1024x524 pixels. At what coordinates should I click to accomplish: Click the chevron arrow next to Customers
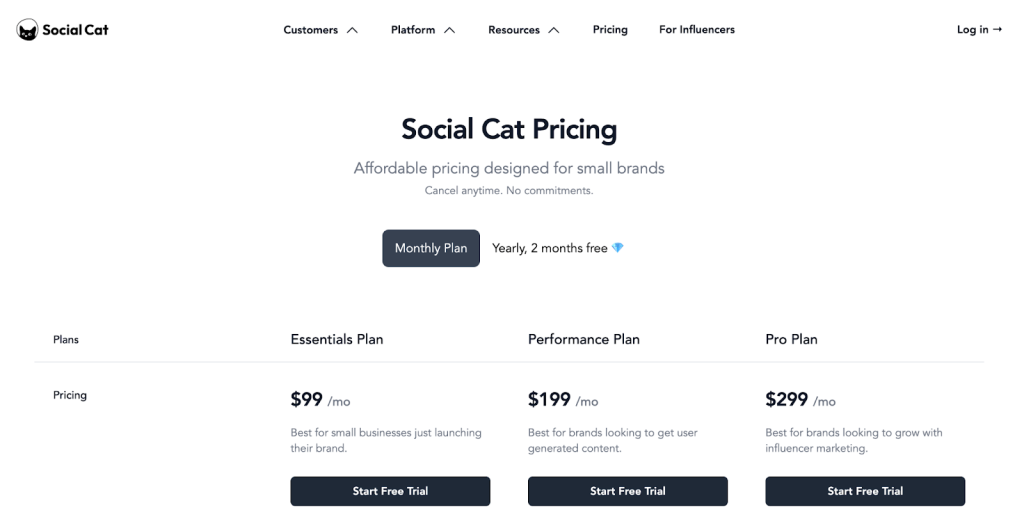pyautogui.click(x=352, y=30)
